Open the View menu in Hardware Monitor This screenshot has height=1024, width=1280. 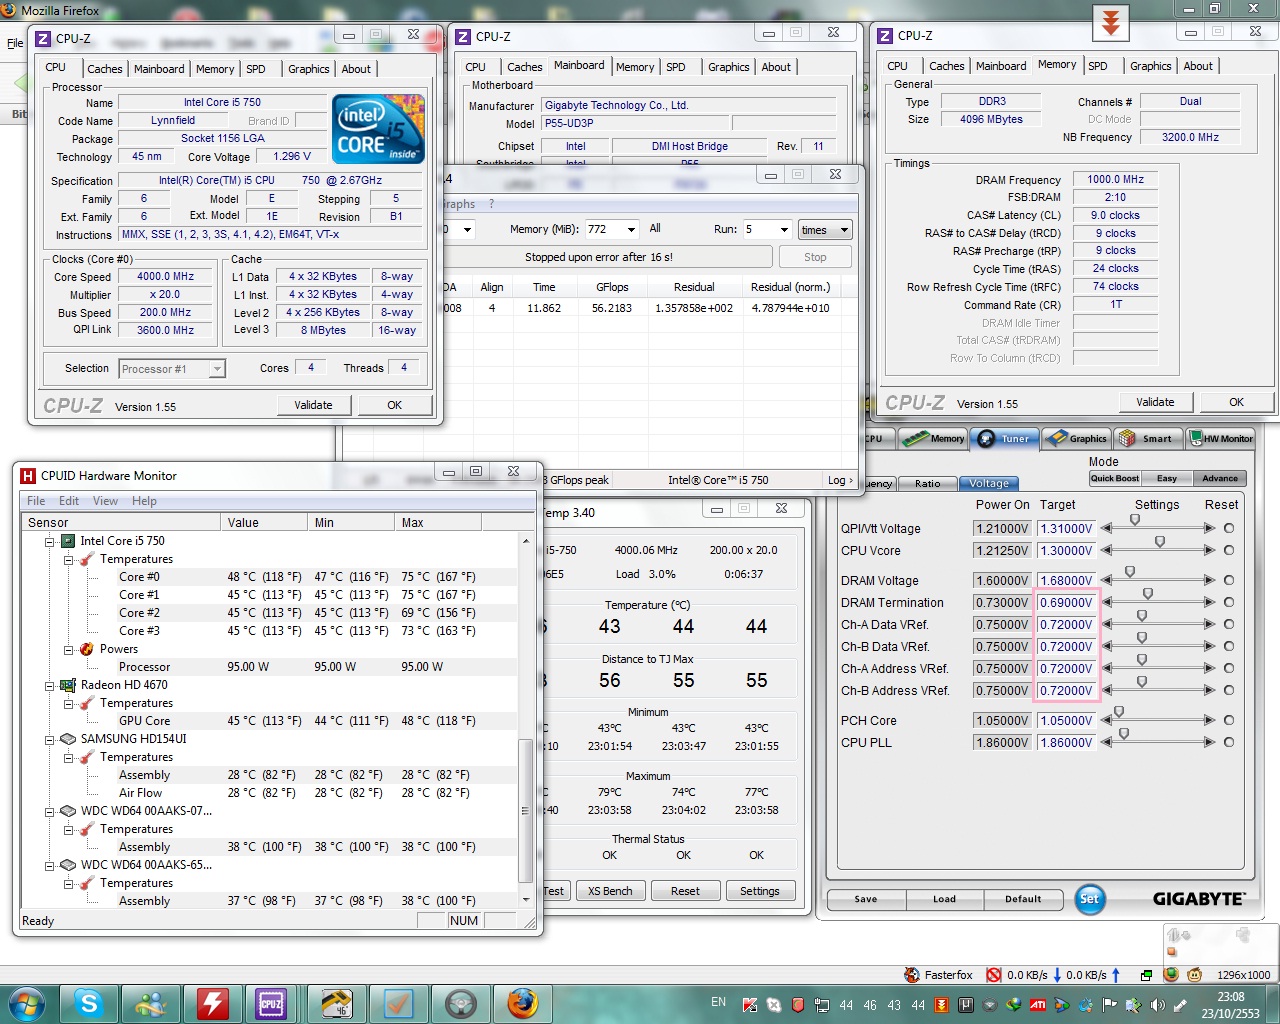[x=105, y=501]
